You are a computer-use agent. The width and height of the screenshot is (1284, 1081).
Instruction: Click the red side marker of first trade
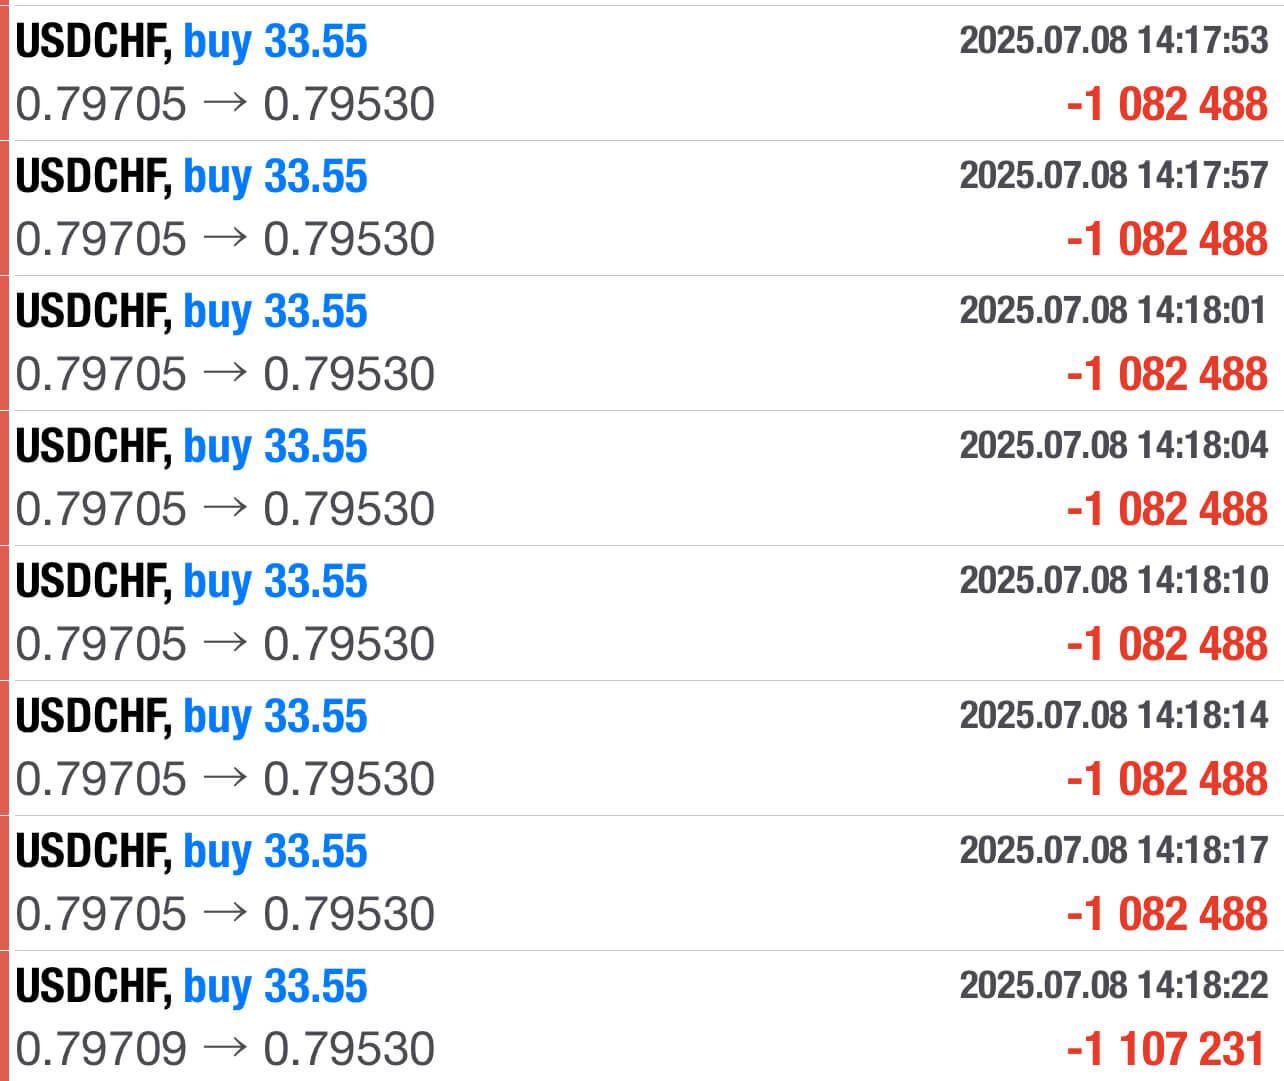coord(4,73)
